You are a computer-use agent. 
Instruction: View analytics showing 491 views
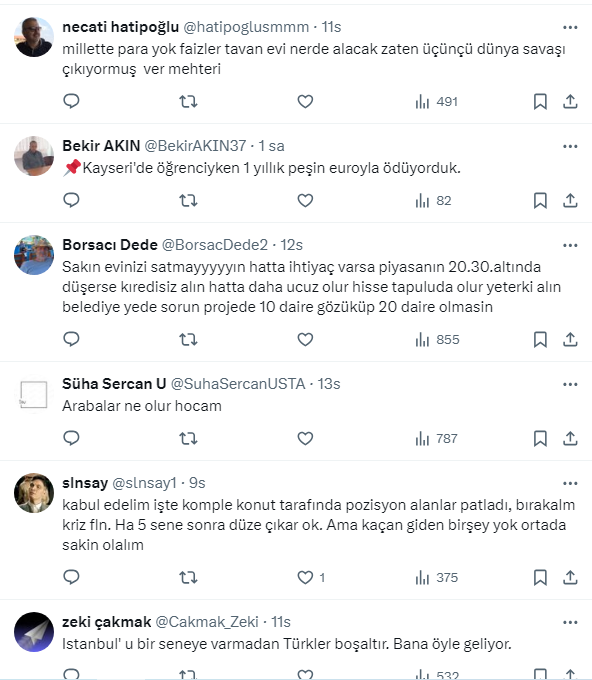[x=436, y=101]
